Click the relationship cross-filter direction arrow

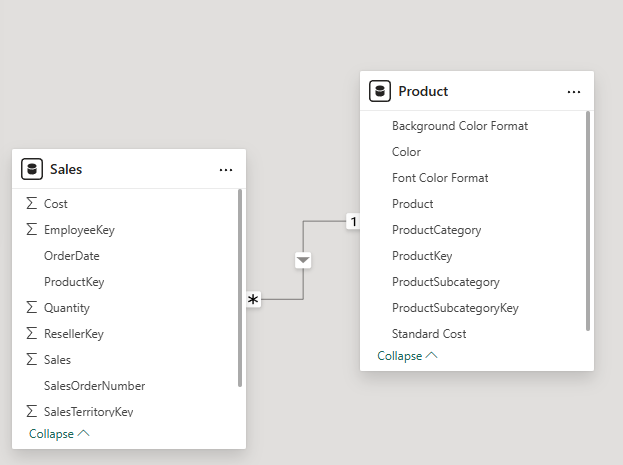click(304, 260)
